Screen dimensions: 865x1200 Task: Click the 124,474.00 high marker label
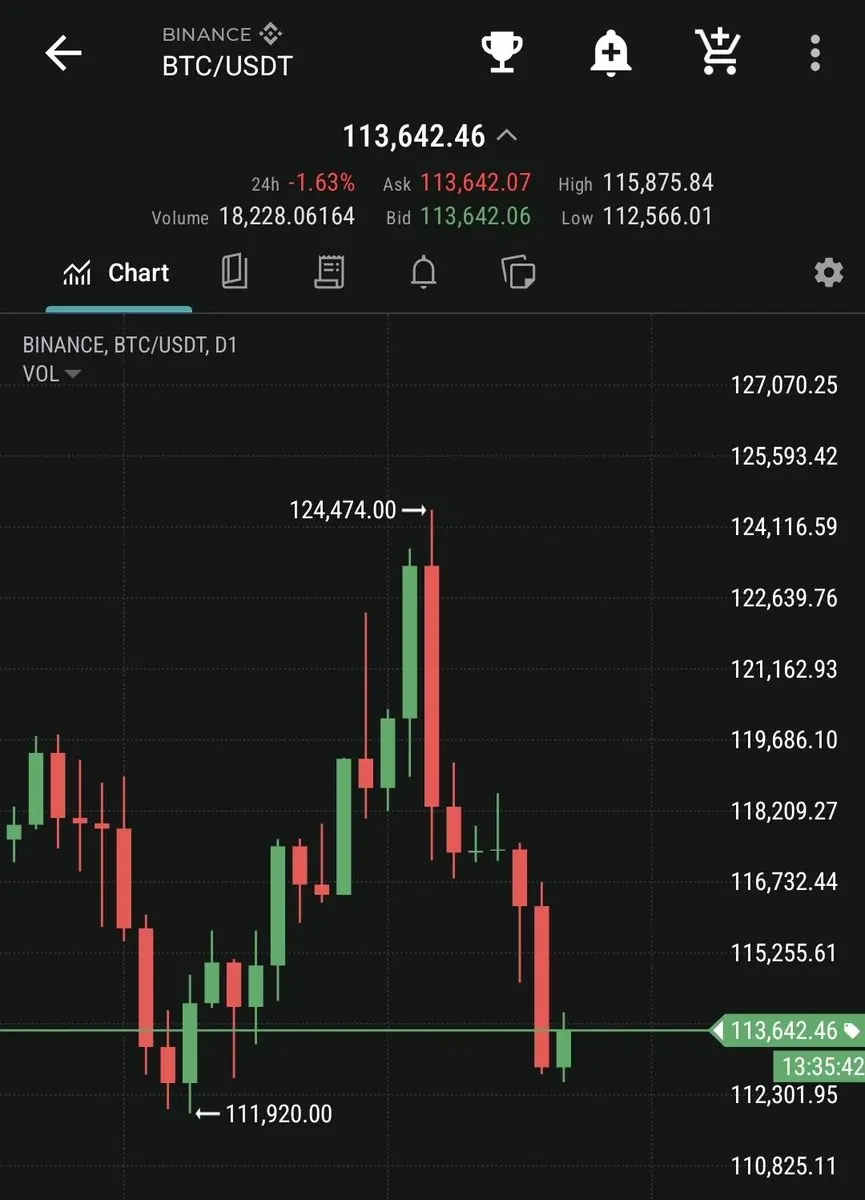click(x=343, y=510)
